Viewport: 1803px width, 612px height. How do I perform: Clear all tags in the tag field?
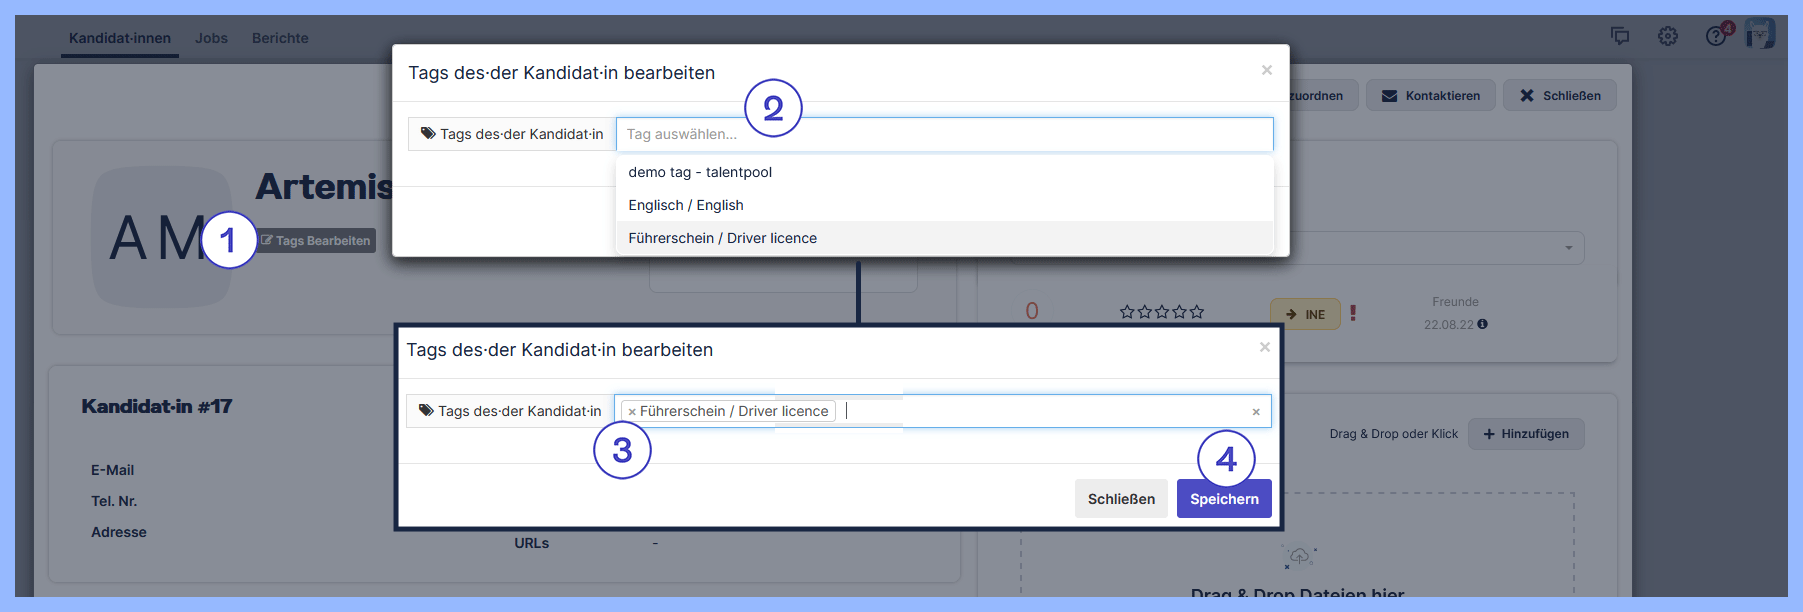1256,412
